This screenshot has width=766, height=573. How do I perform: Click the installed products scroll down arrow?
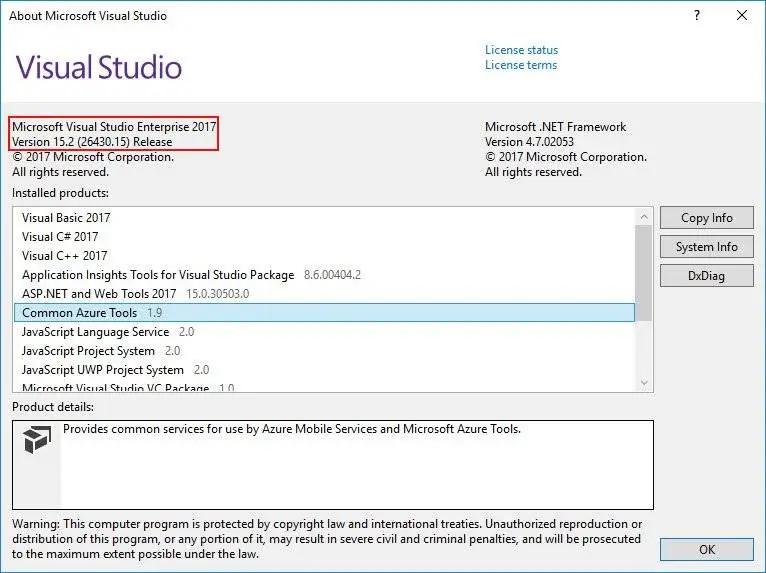click(x=644, y=382)
